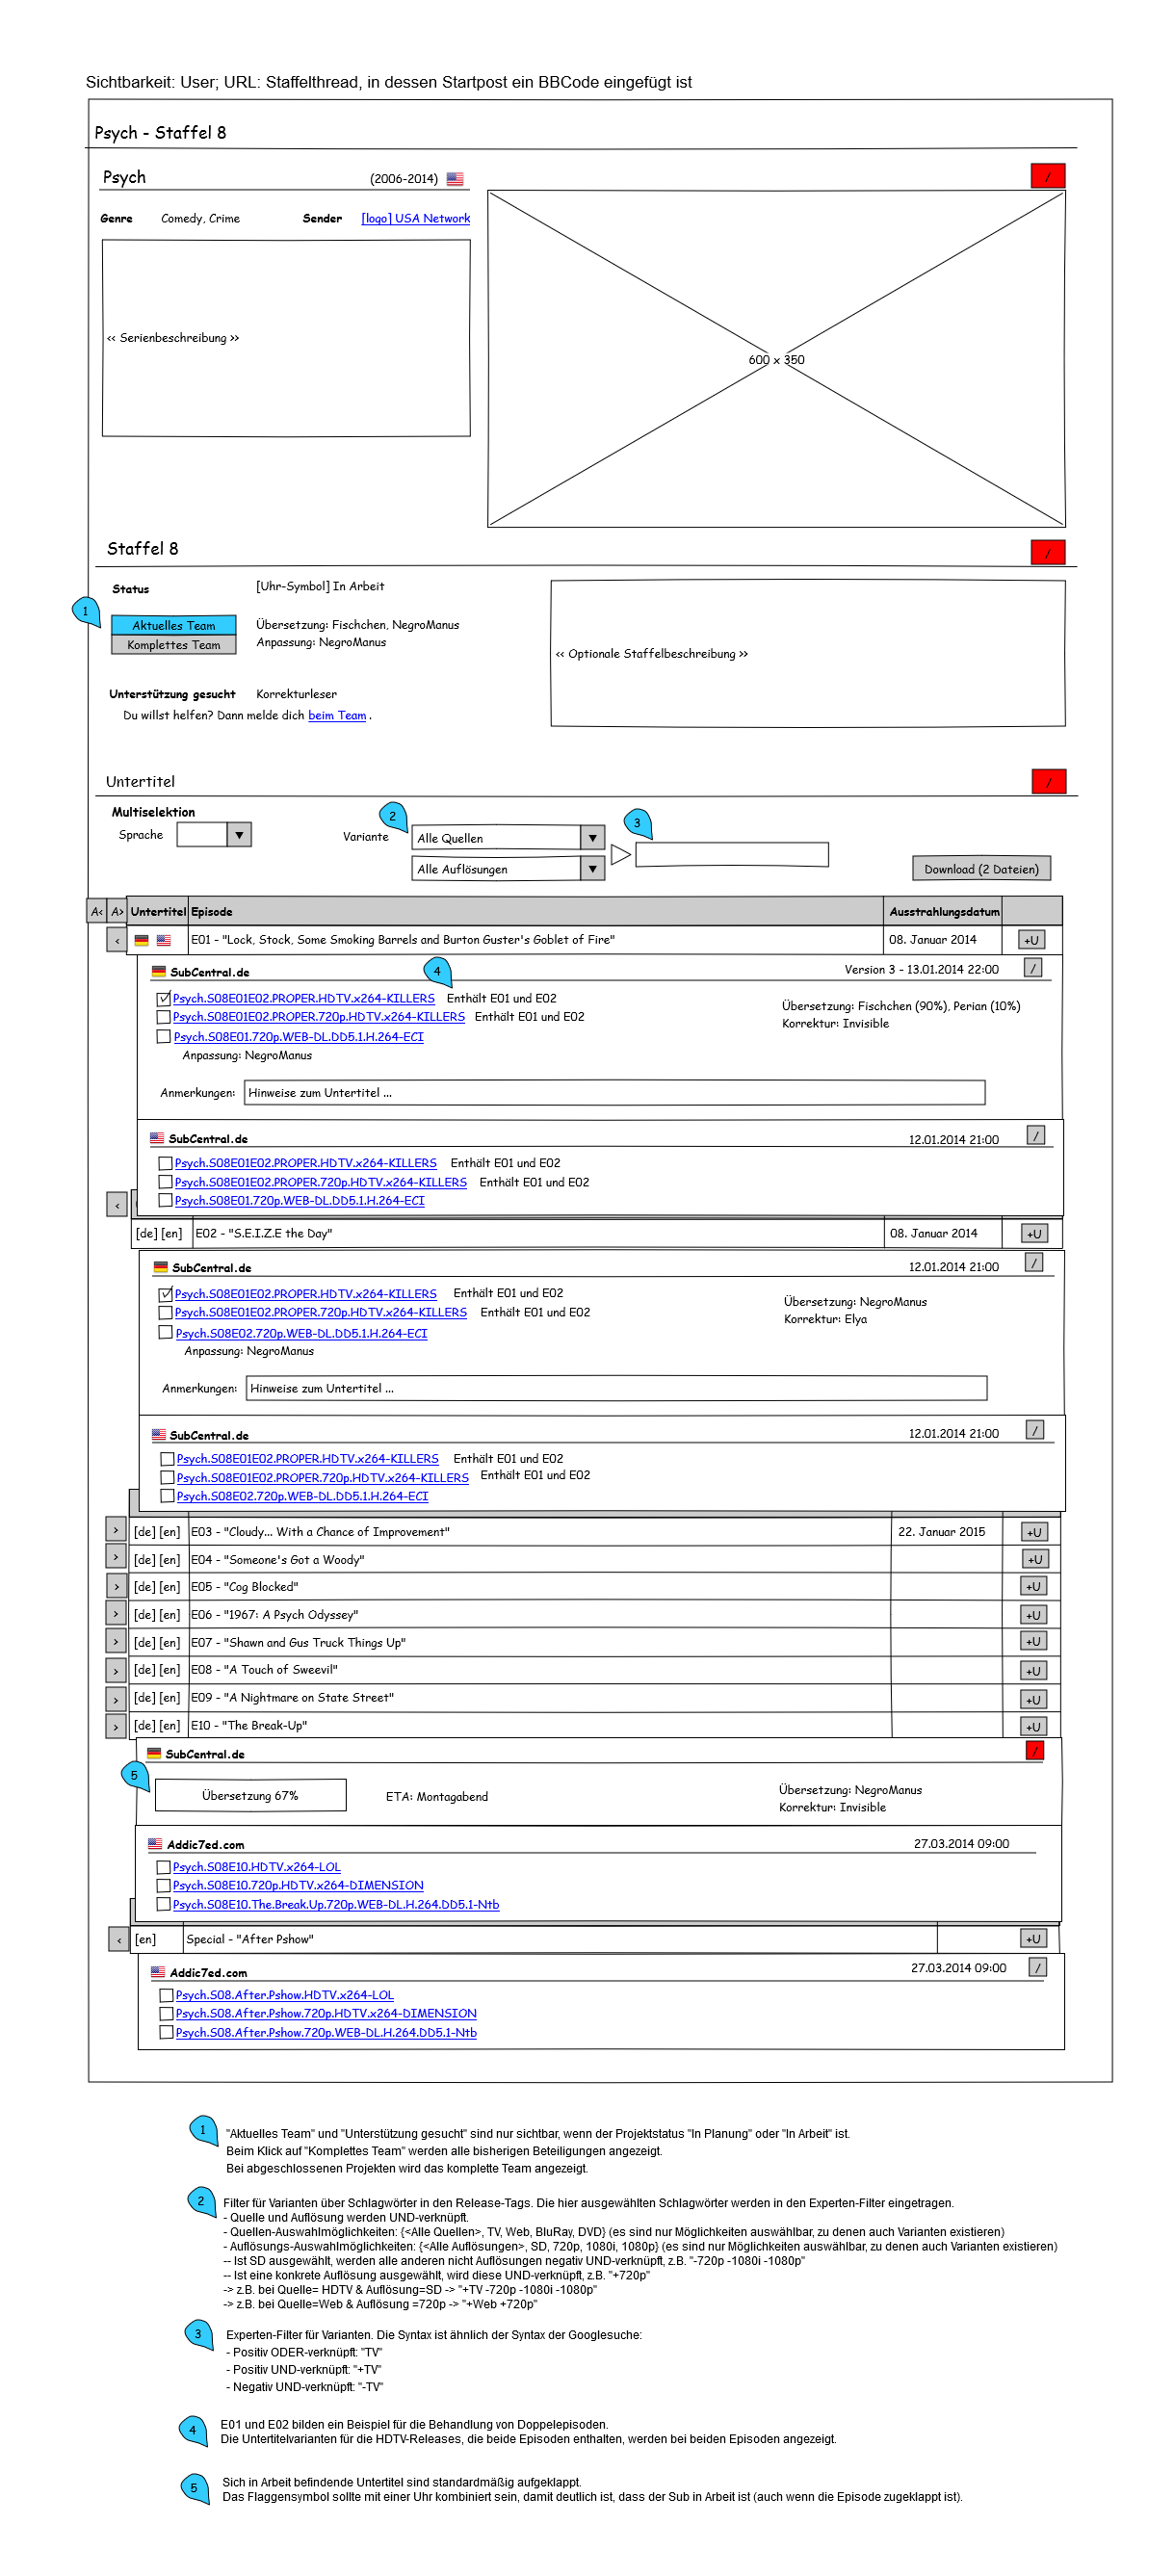This screenshot has height=2576, width=1174.
Task: Click the A< collapse-all icon in table header
Action: point(97,911)
